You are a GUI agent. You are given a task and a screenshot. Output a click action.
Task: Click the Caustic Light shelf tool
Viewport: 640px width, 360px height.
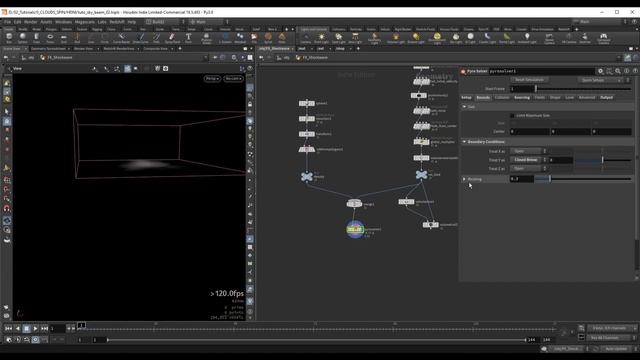tap(487, 38)
